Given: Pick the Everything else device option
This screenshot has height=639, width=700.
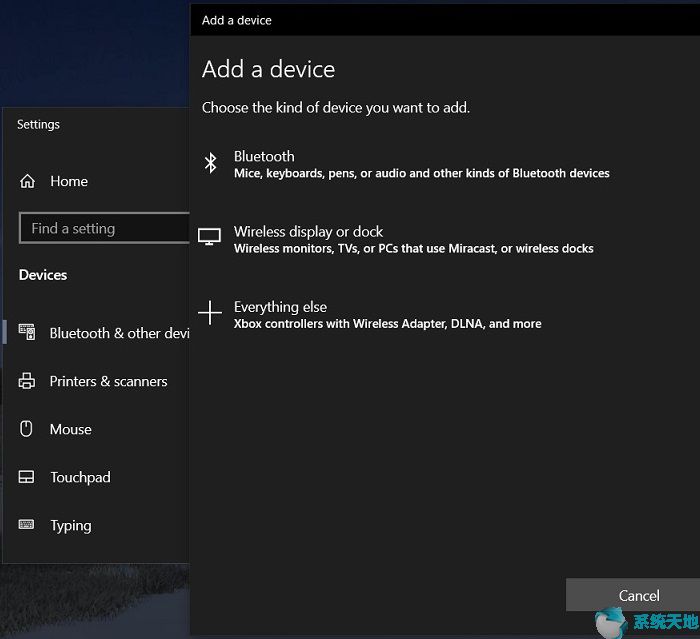Looking at the screenshot, I should coord(371,314).
